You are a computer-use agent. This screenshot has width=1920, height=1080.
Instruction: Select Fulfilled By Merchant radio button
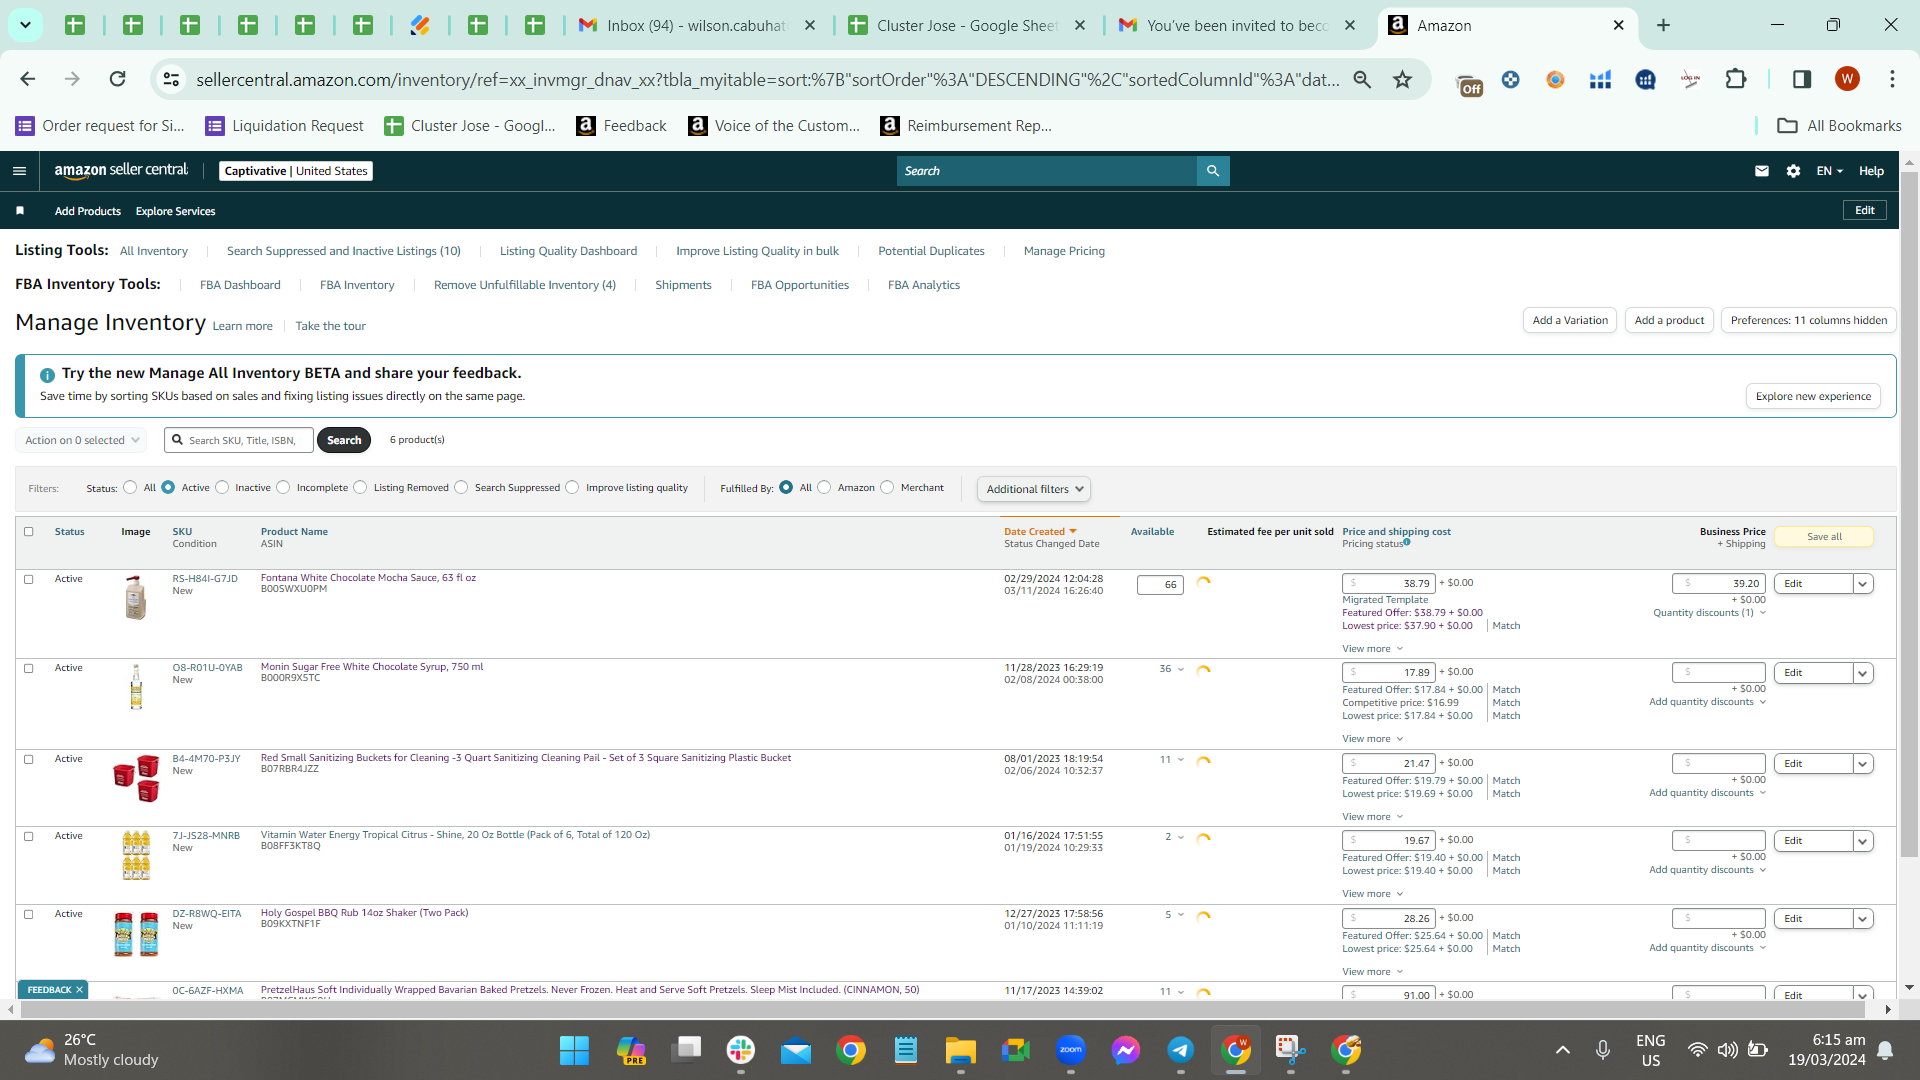887,488
